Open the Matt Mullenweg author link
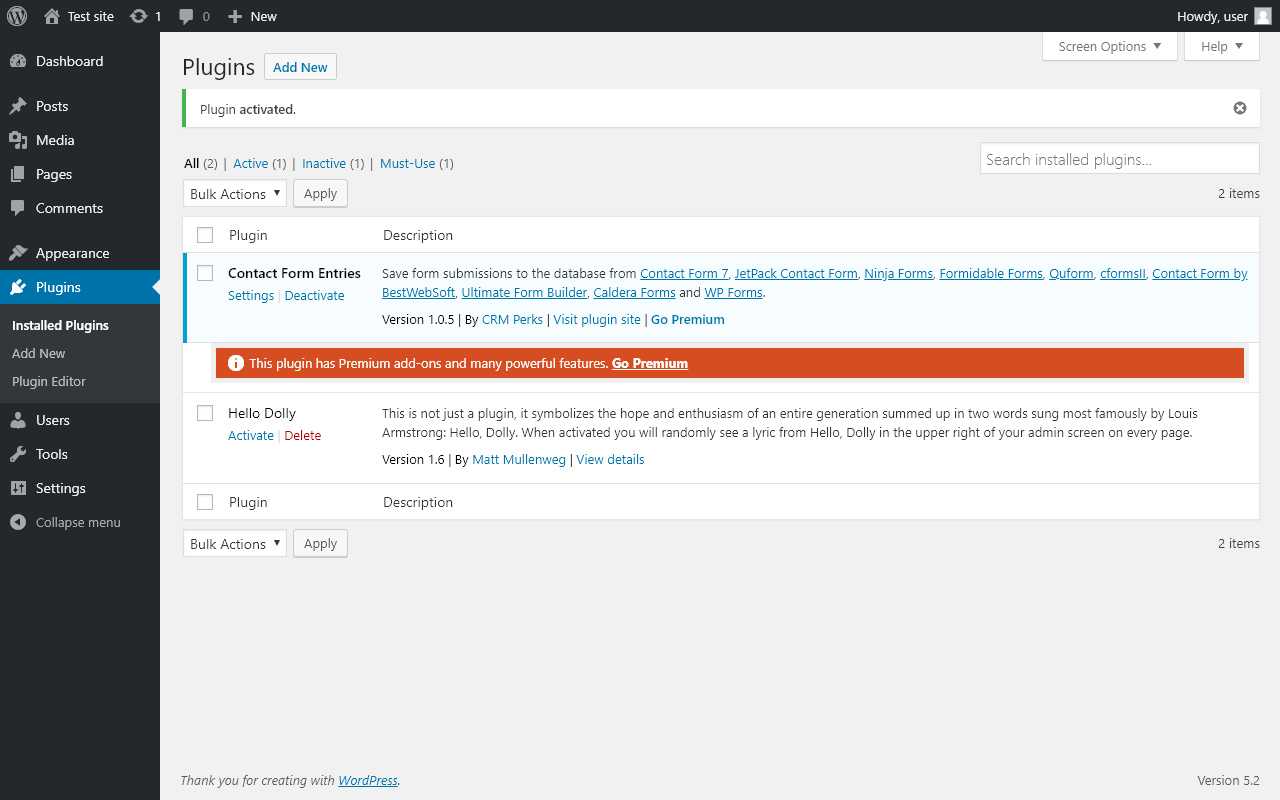 click(519, 459)
